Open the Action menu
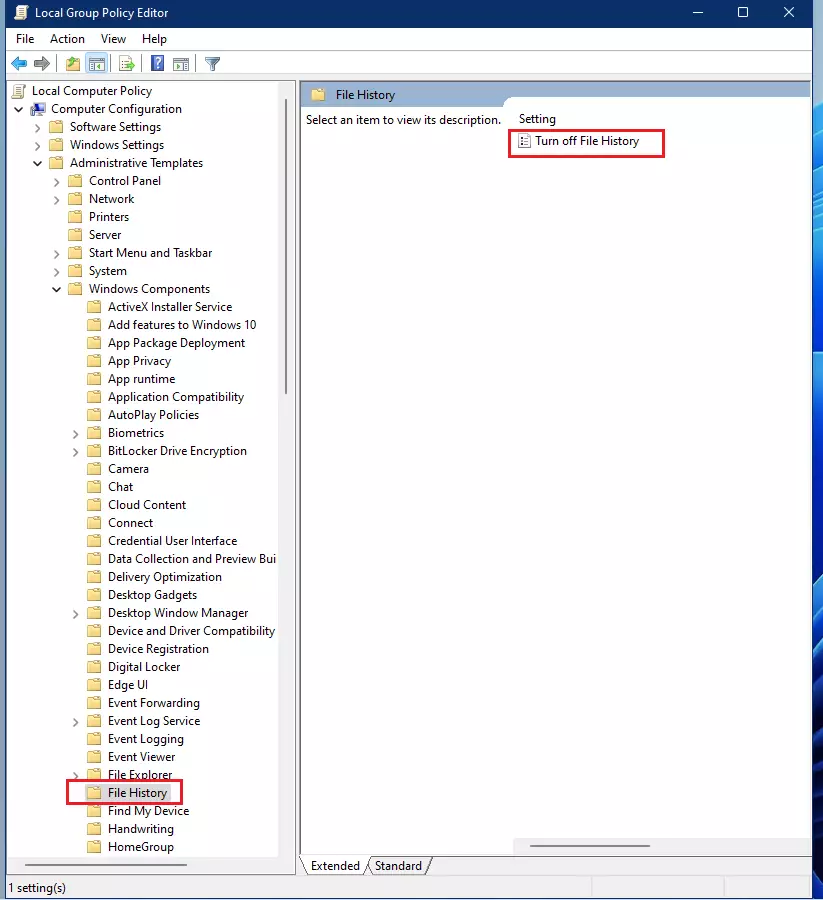 click(x=67, y=38)
